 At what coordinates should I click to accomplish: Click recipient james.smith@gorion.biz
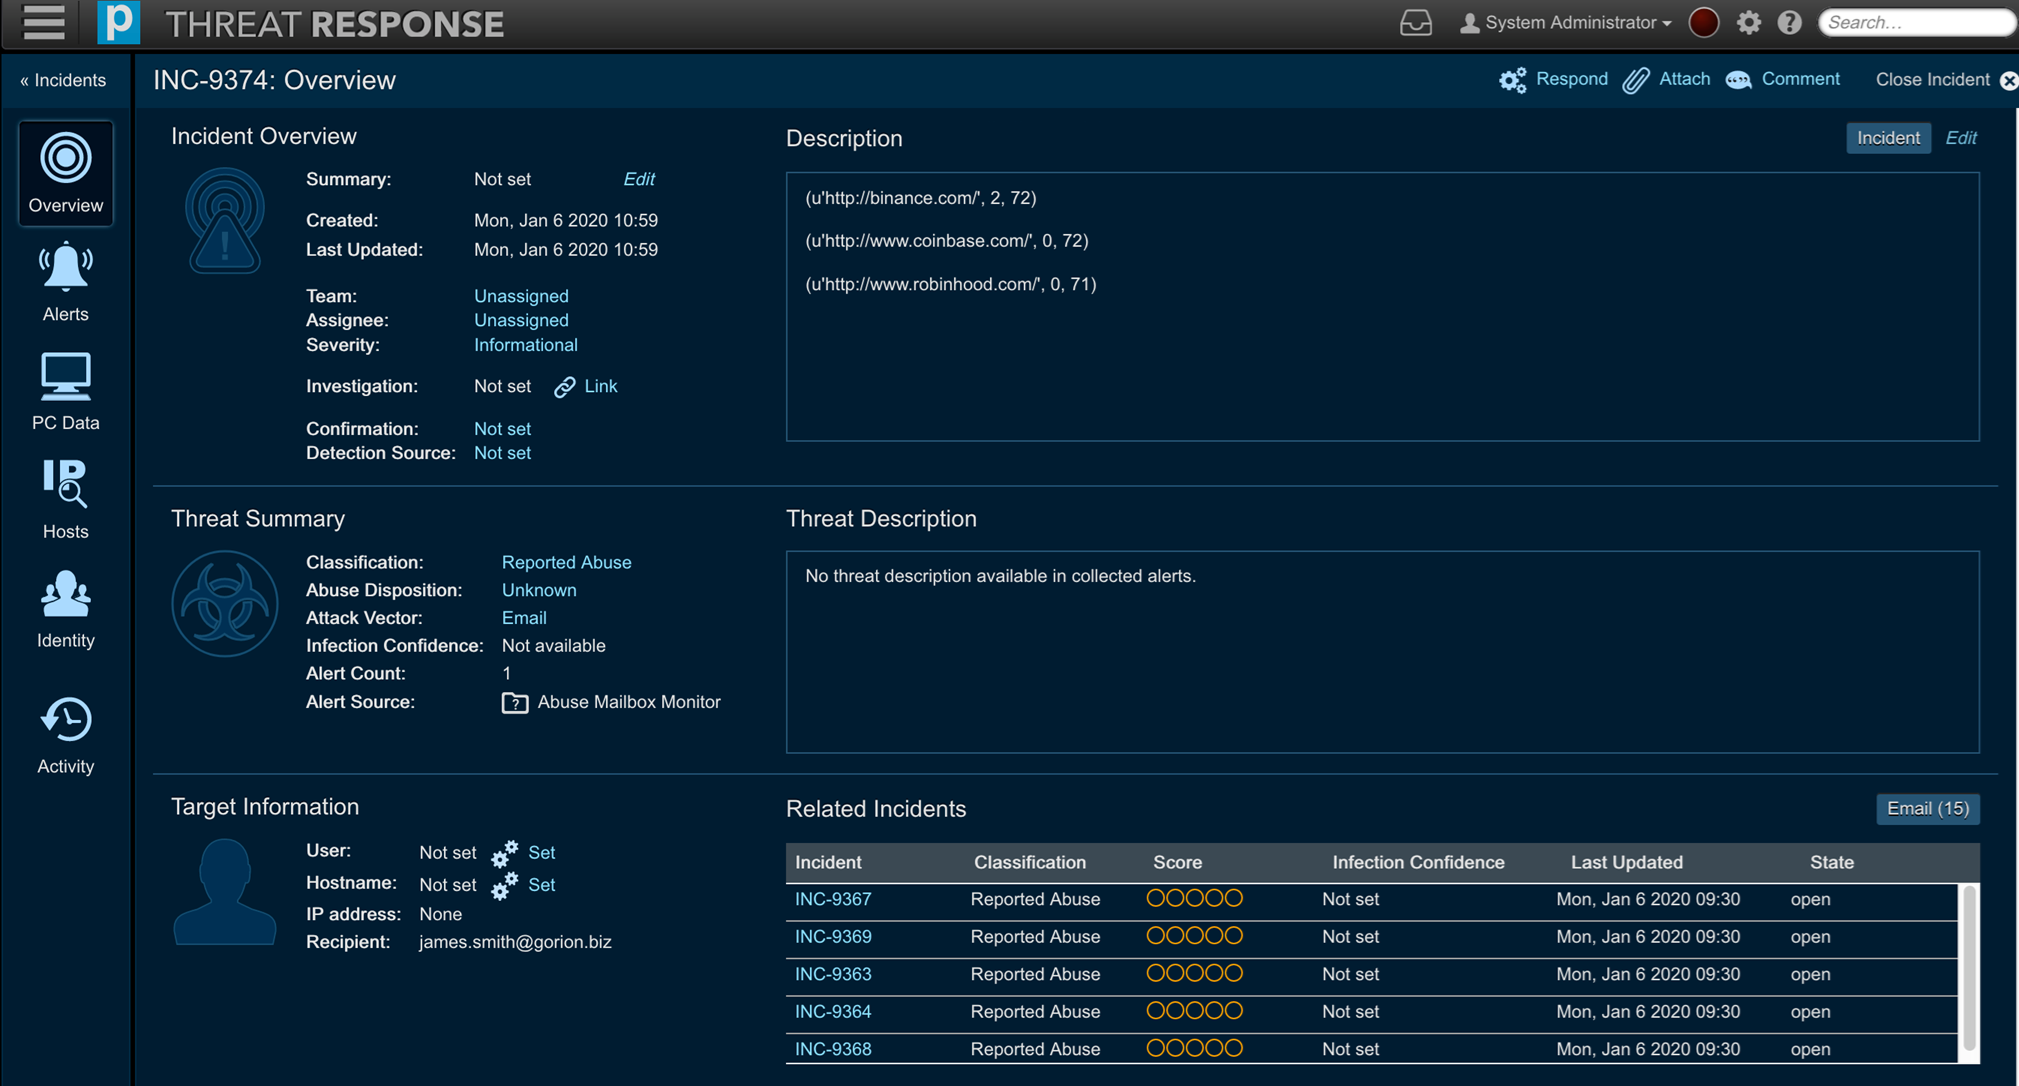(515, 942)
